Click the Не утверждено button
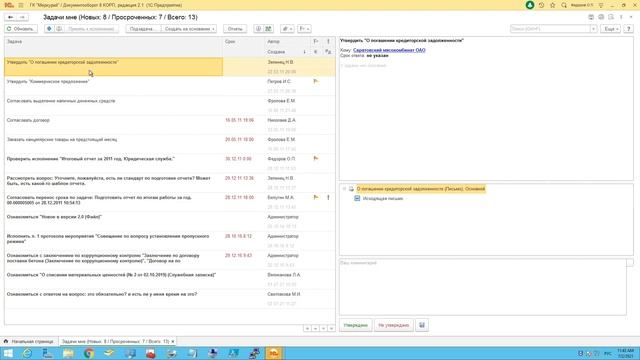The image size is (640, 360). point(393,325)
